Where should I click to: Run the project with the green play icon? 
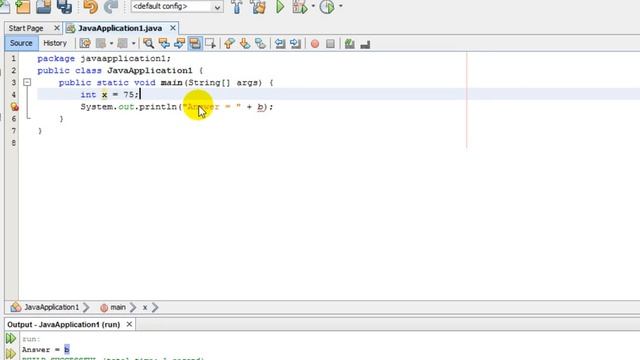280,7
